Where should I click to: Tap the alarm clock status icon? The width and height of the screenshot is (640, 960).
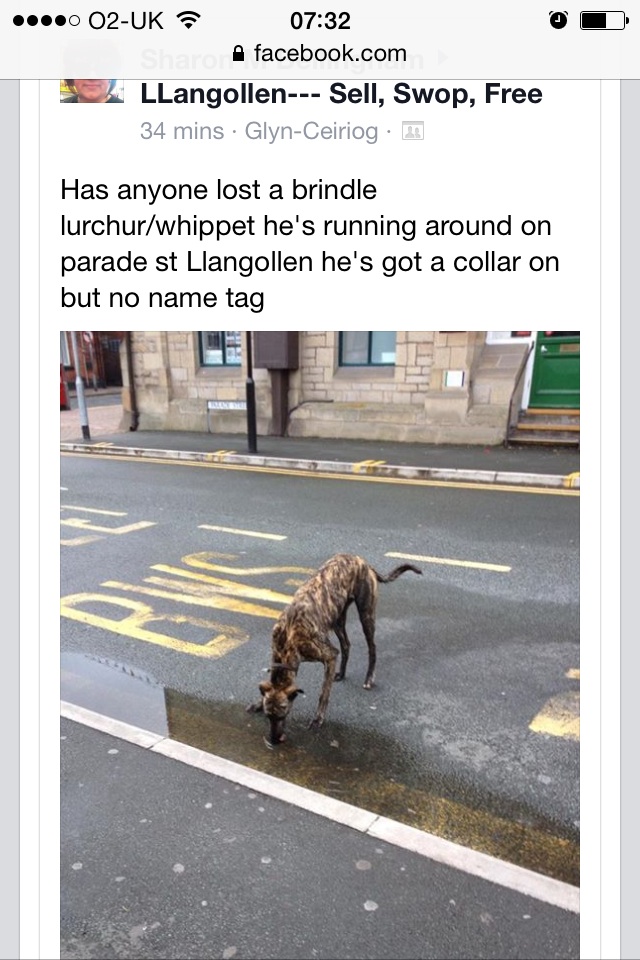pos(558,20)
